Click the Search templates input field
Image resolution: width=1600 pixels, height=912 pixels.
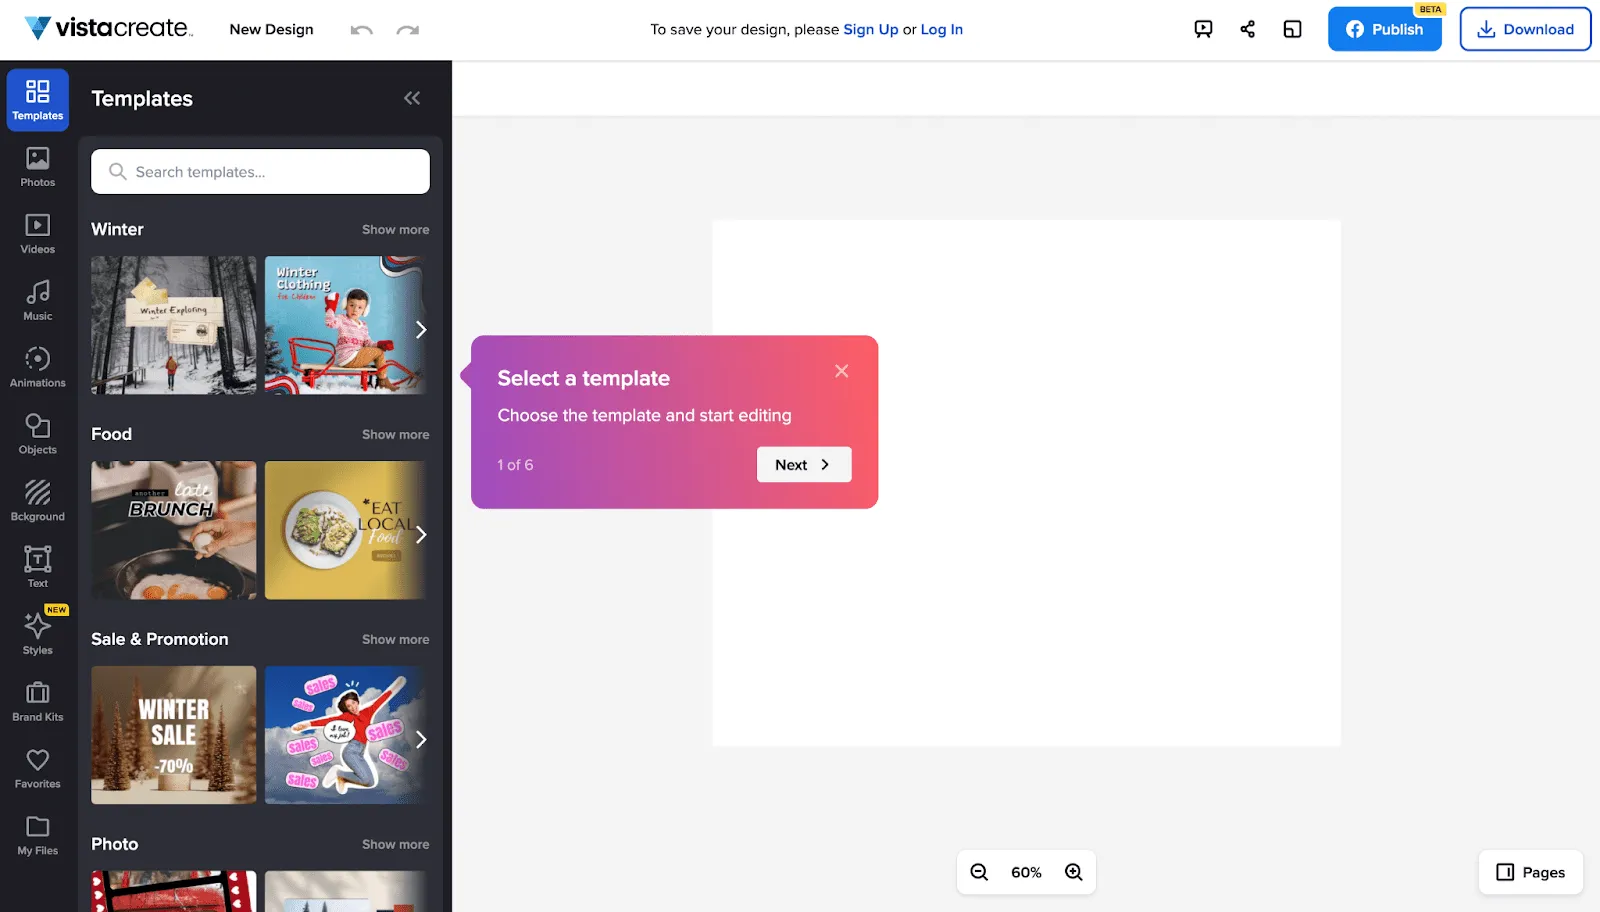click(260, 171)
